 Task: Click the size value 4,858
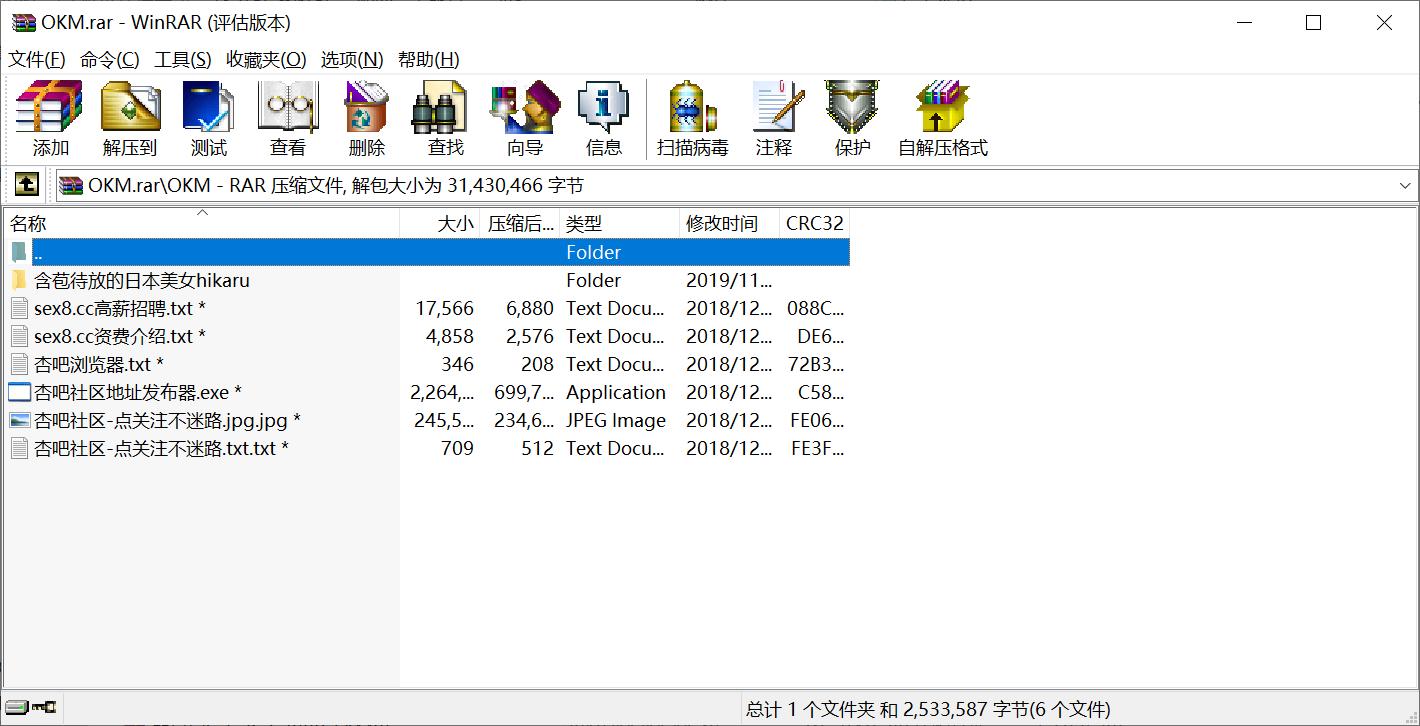pyautogui.click(x=450, y=336)
